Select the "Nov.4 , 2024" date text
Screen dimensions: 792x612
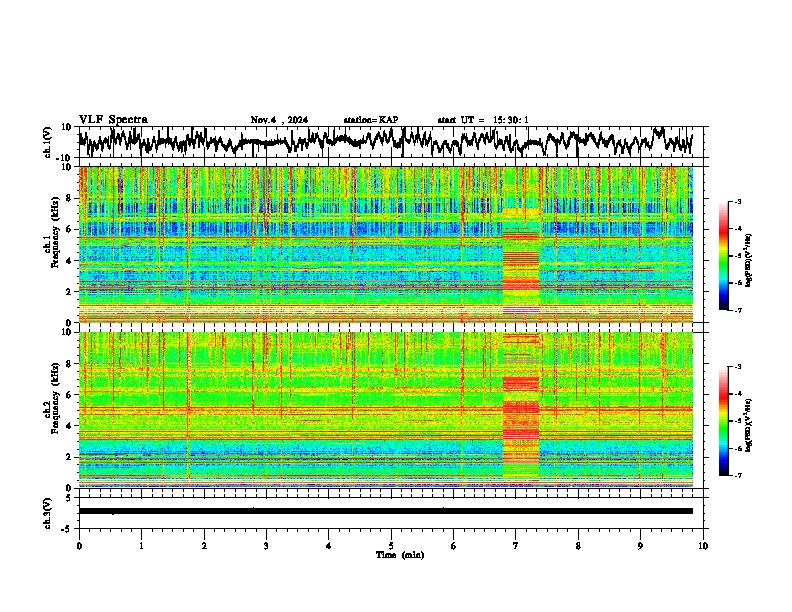point(279,120)
